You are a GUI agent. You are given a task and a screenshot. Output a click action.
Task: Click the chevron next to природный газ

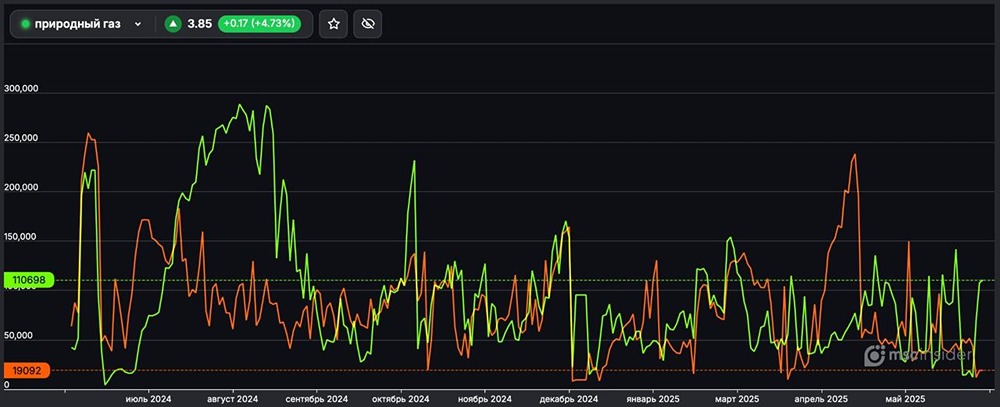(138, 24)
